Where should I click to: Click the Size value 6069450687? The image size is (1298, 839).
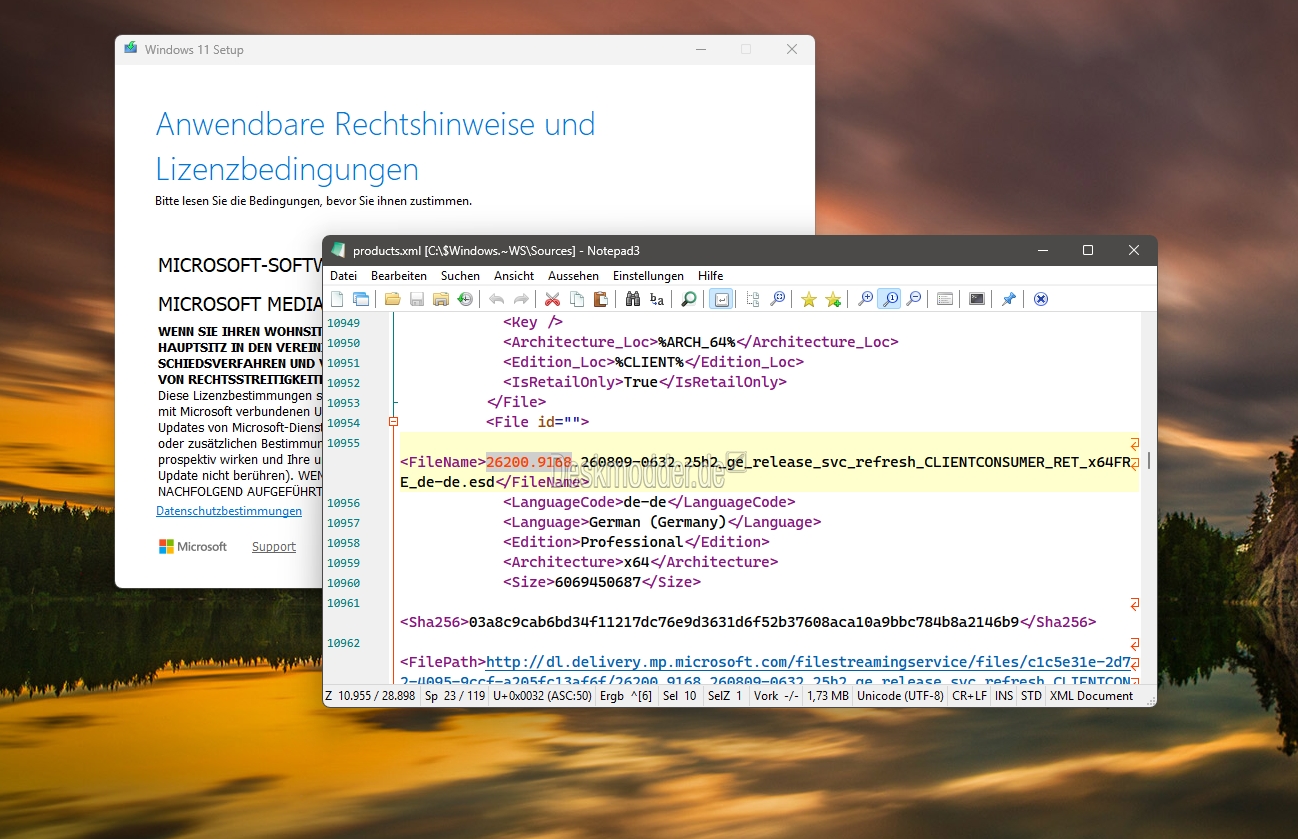point(597,582)
